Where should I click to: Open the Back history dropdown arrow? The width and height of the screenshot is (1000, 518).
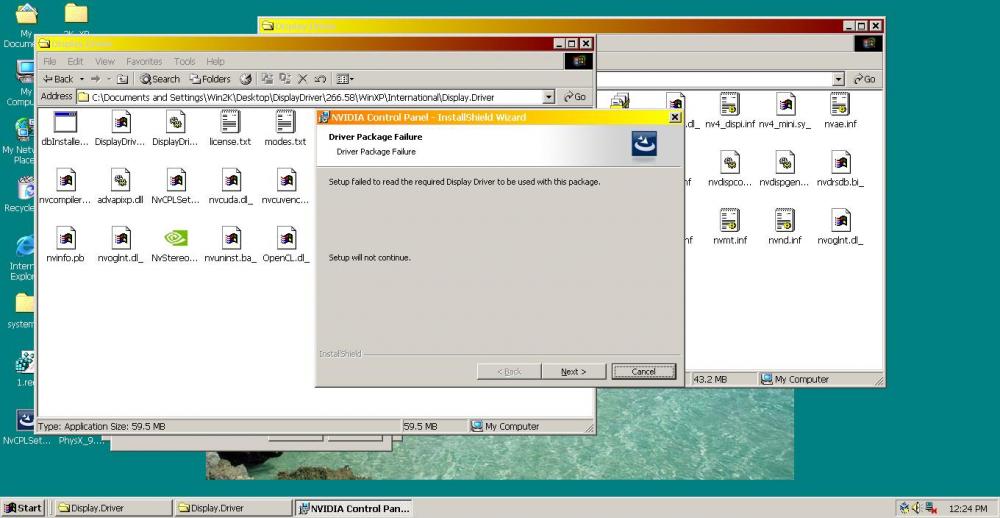82,79
